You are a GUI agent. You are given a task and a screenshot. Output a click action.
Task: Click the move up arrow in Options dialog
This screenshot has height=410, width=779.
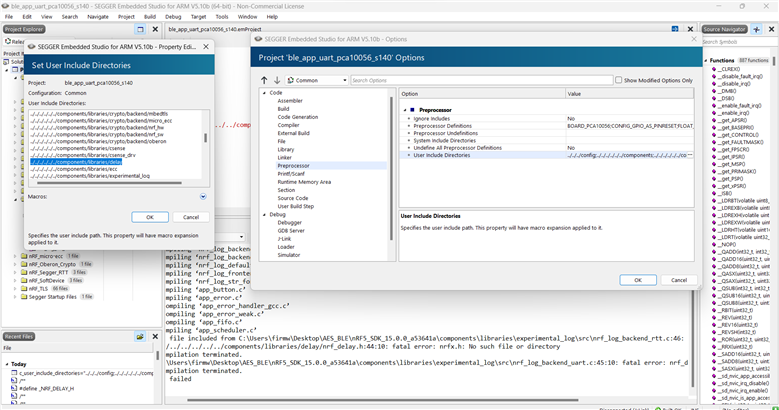264,80
